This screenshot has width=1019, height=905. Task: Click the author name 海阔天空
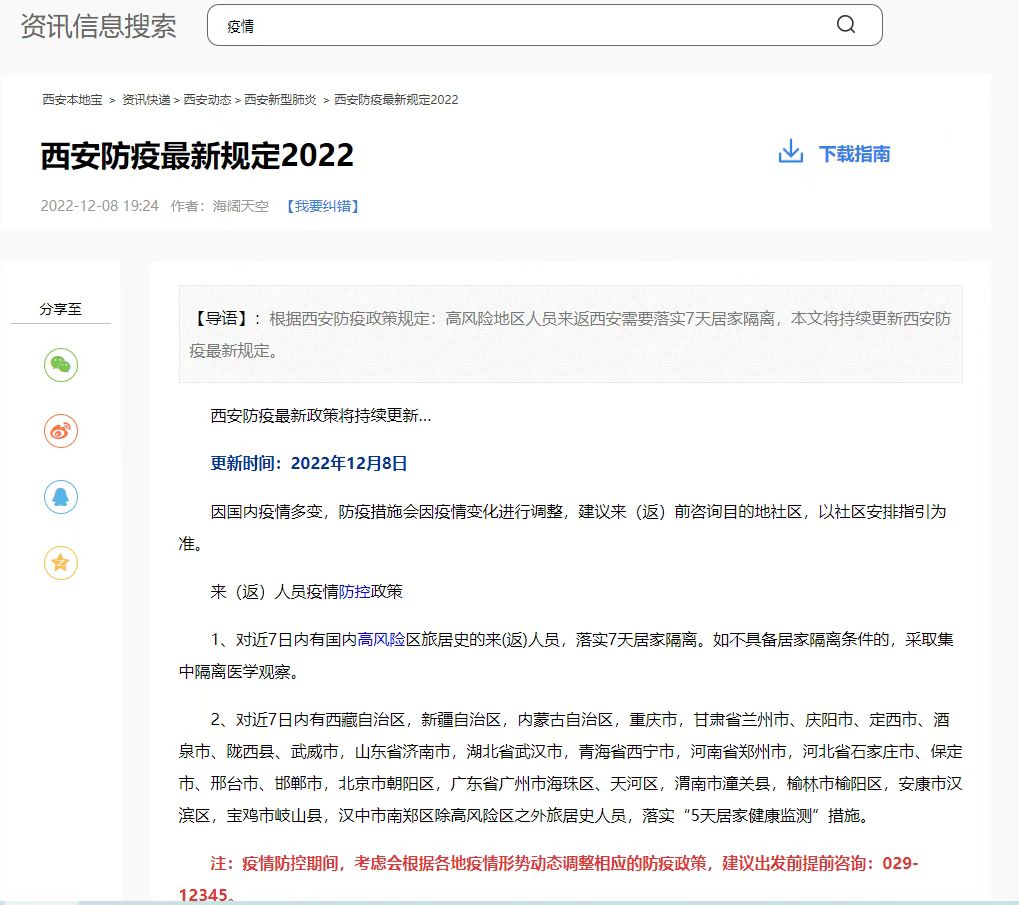click(240, 206)
